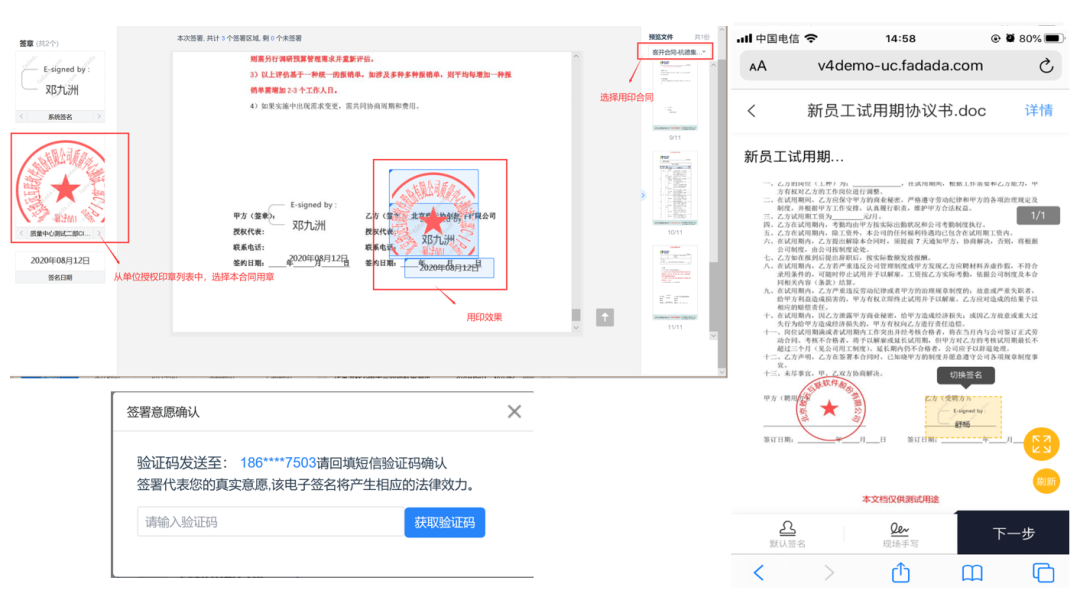
Task: Reload the page in mobile browser
Action: [x=1046, y=66]
